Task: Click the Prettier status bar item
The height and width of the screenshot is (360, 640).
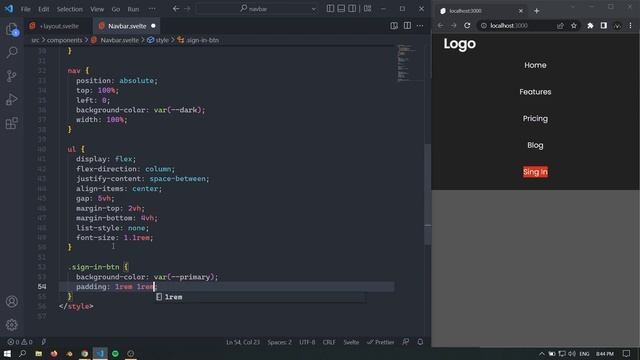Action: tap(380, 342)
